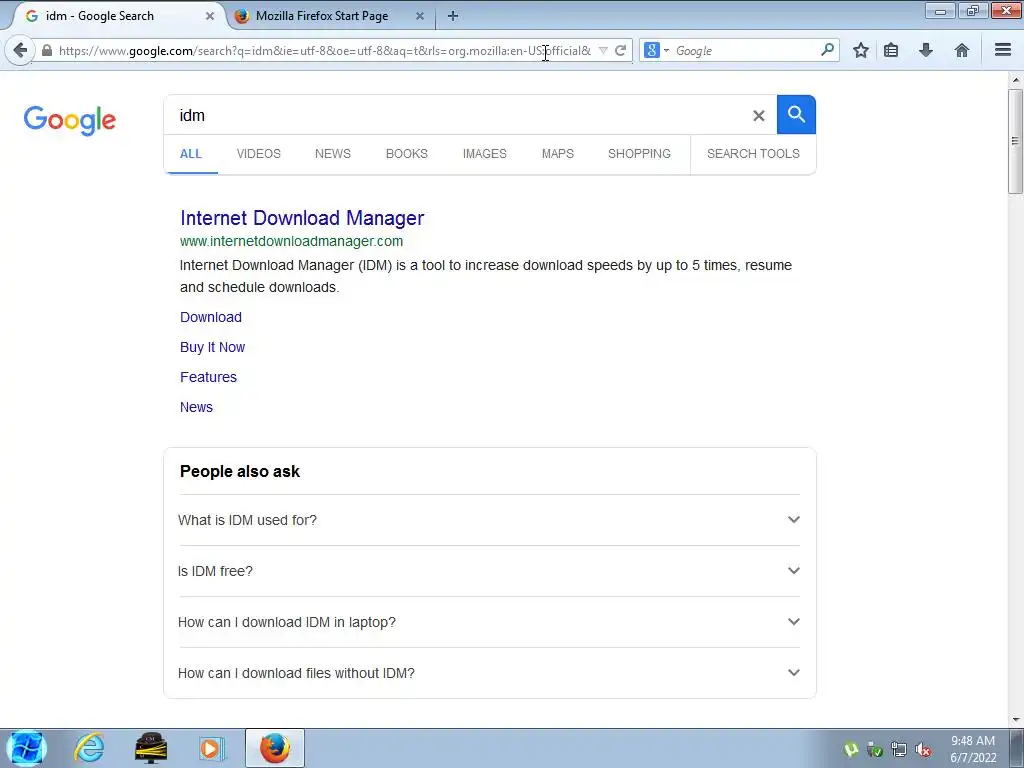Expand 'How can I download files without IDM?'

click(489, 673)
